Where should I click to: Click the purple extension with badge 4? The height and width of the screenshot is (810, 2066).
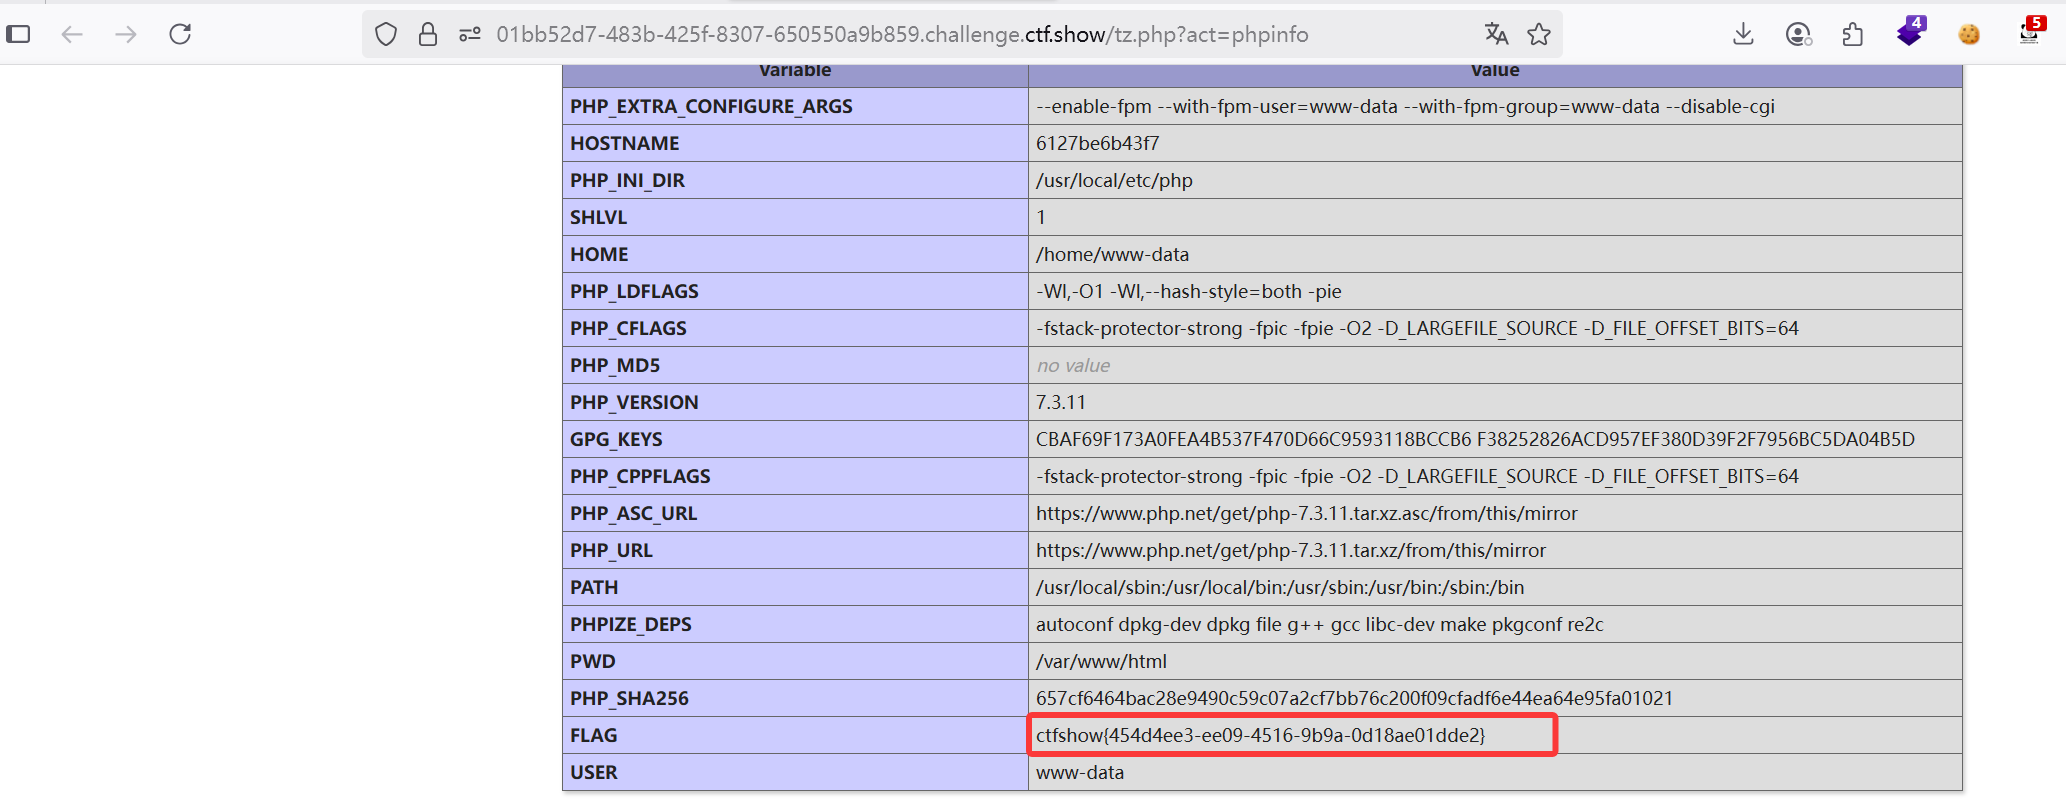point(1909,33)
